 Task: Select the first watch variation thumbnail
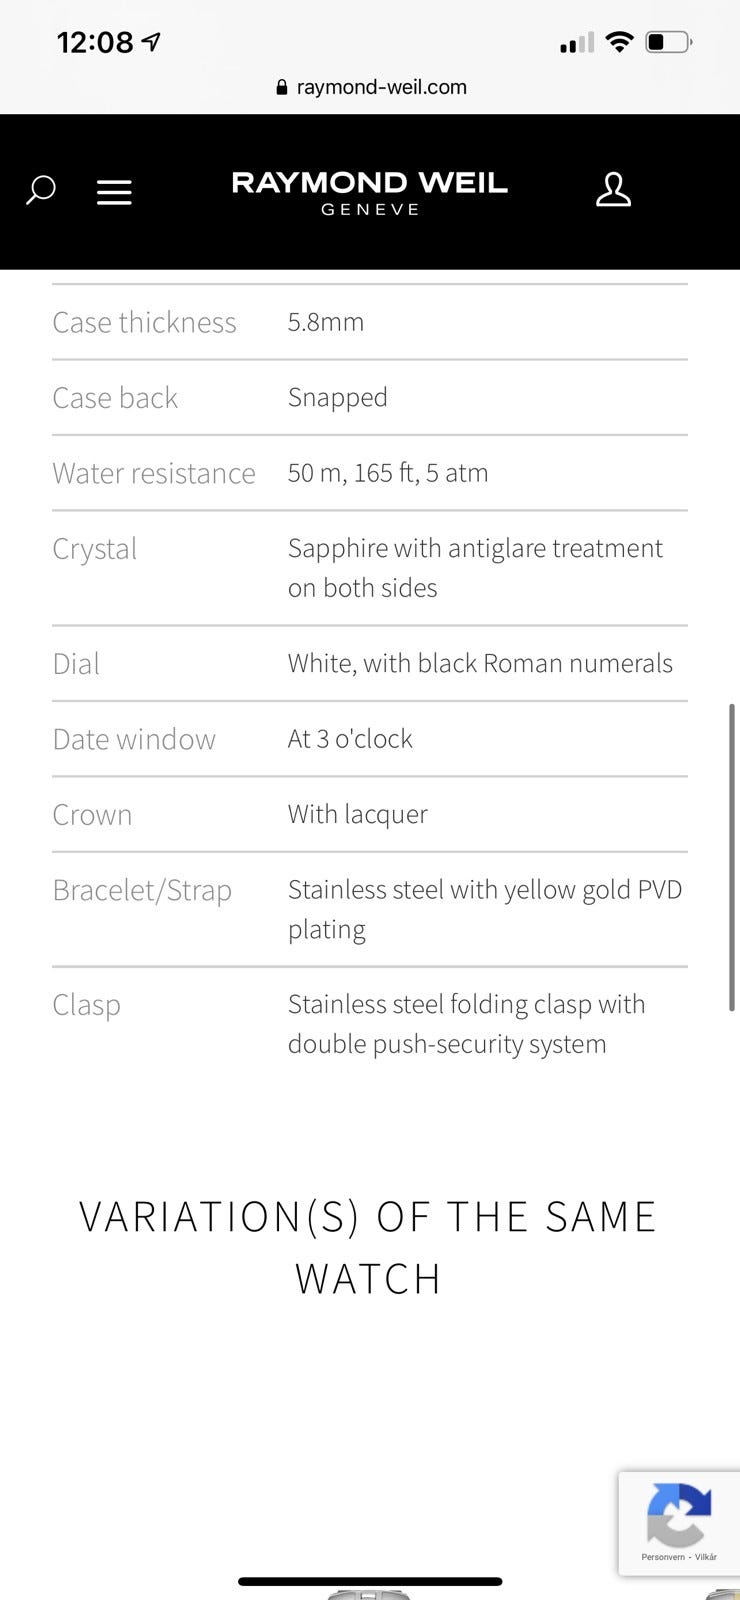pos(368,1593)
